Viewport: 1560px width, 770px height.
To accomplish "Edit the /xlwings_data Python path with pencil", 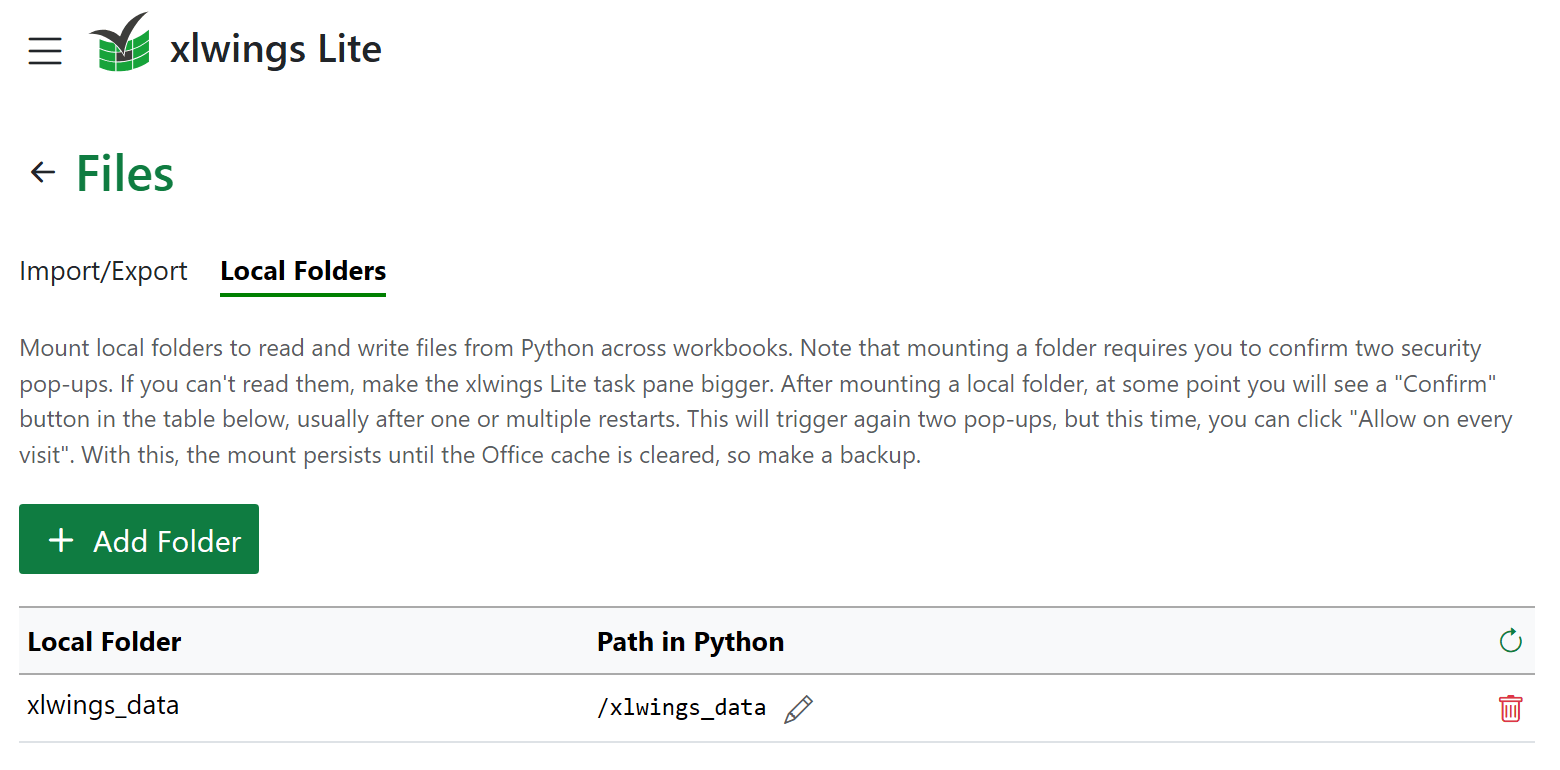I will coord(798,709).
